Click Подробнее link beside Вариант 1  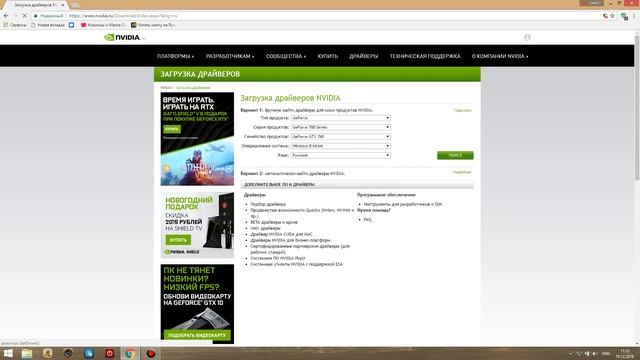[x=462, y=110]
